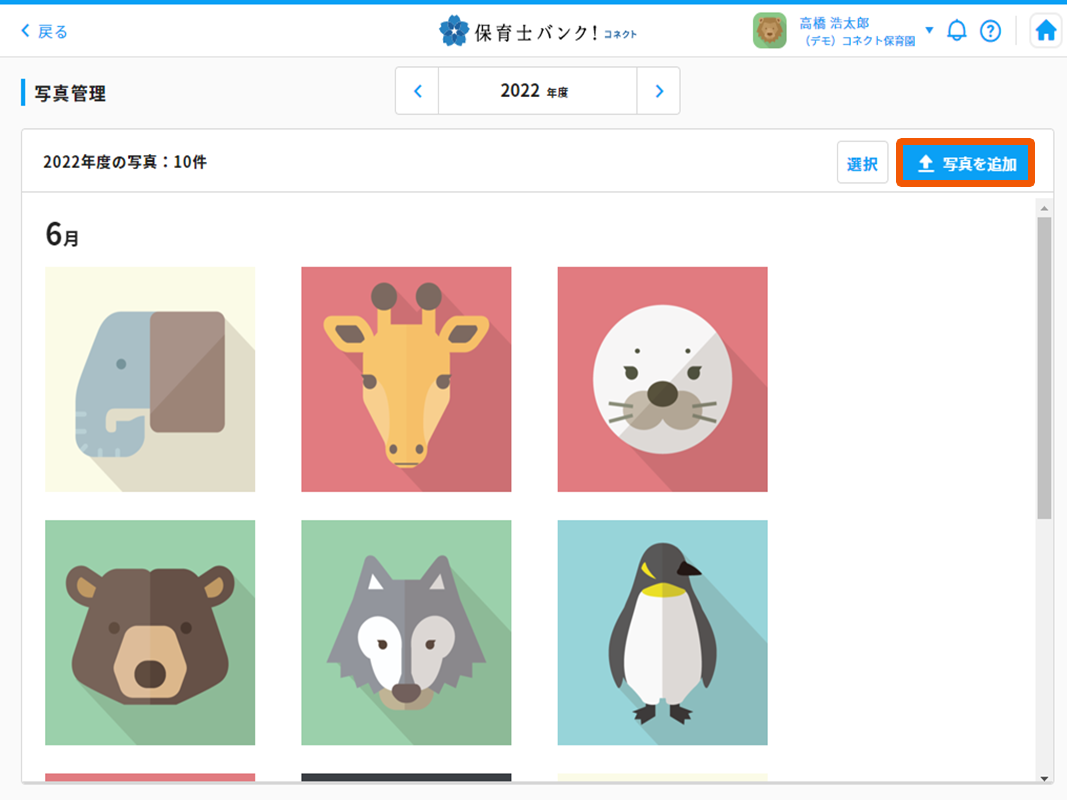The width and height of the screenshot is (1067, 800).
Task: Click the 写真を追加 upload button
Action: click(966, 164)
